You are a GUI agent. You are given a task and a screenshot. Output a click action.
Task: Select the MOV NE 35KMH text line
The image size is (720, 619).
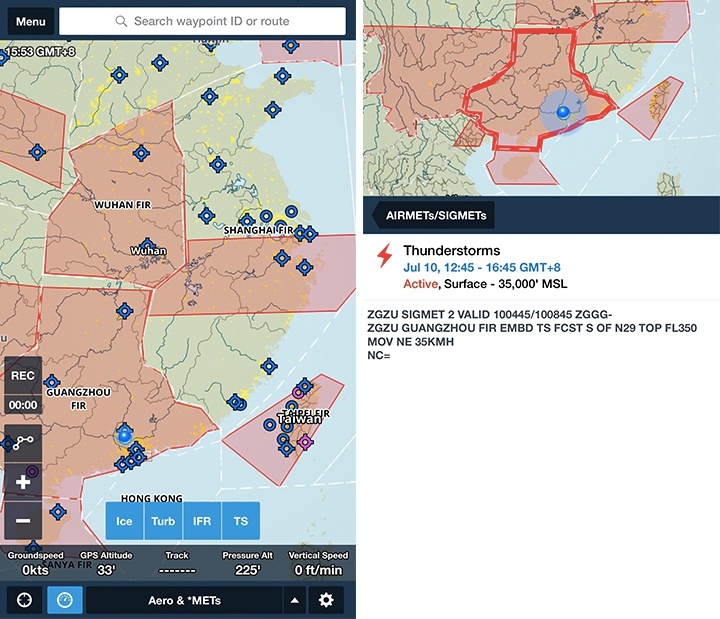[x=410, y=342]
